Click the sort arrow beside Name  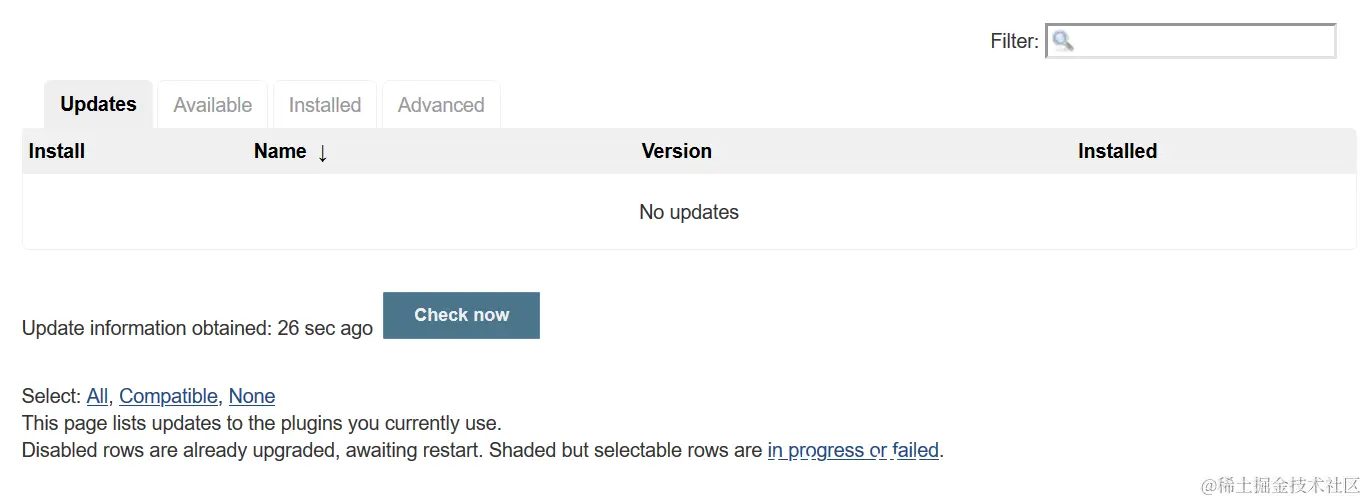pos(322,153)
